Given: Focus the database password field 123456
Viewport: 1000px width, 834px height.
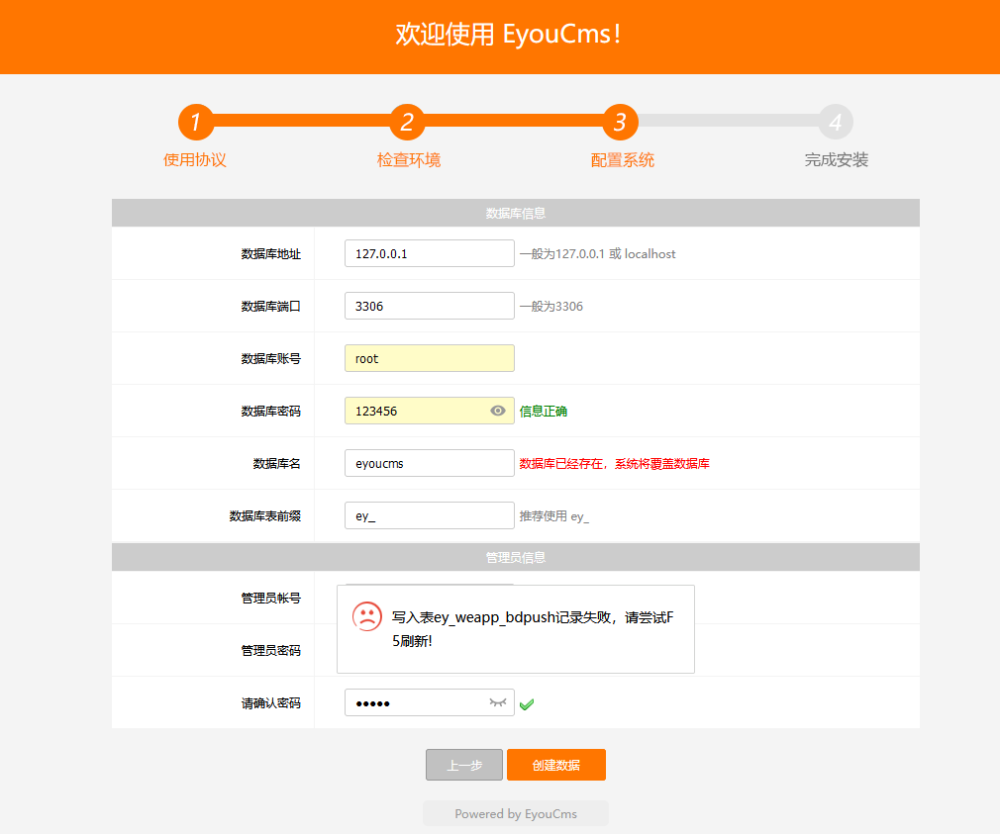Looking at the screenshot, I should click(429, 411).
